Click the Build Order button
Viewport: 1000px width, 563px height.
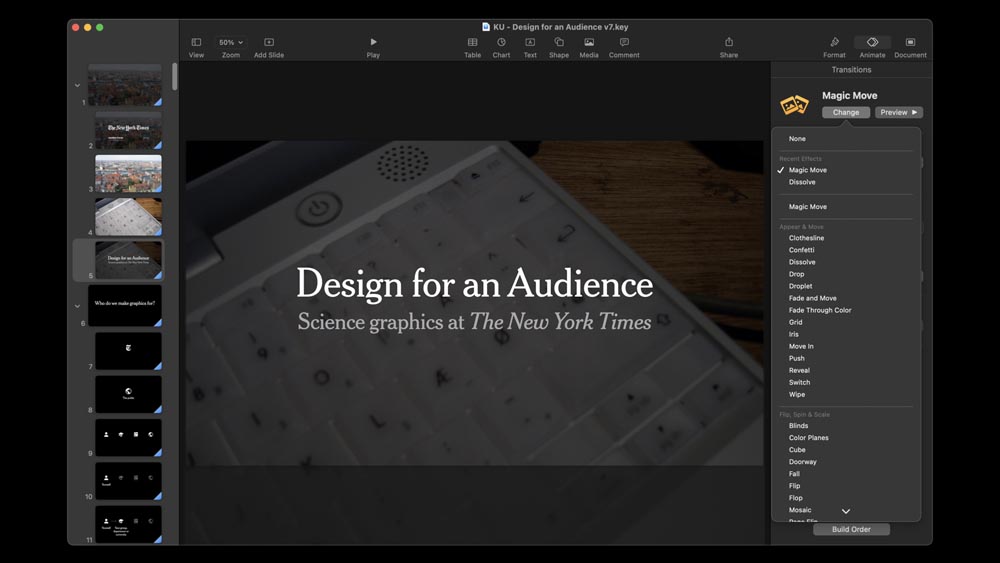[851, 529]
